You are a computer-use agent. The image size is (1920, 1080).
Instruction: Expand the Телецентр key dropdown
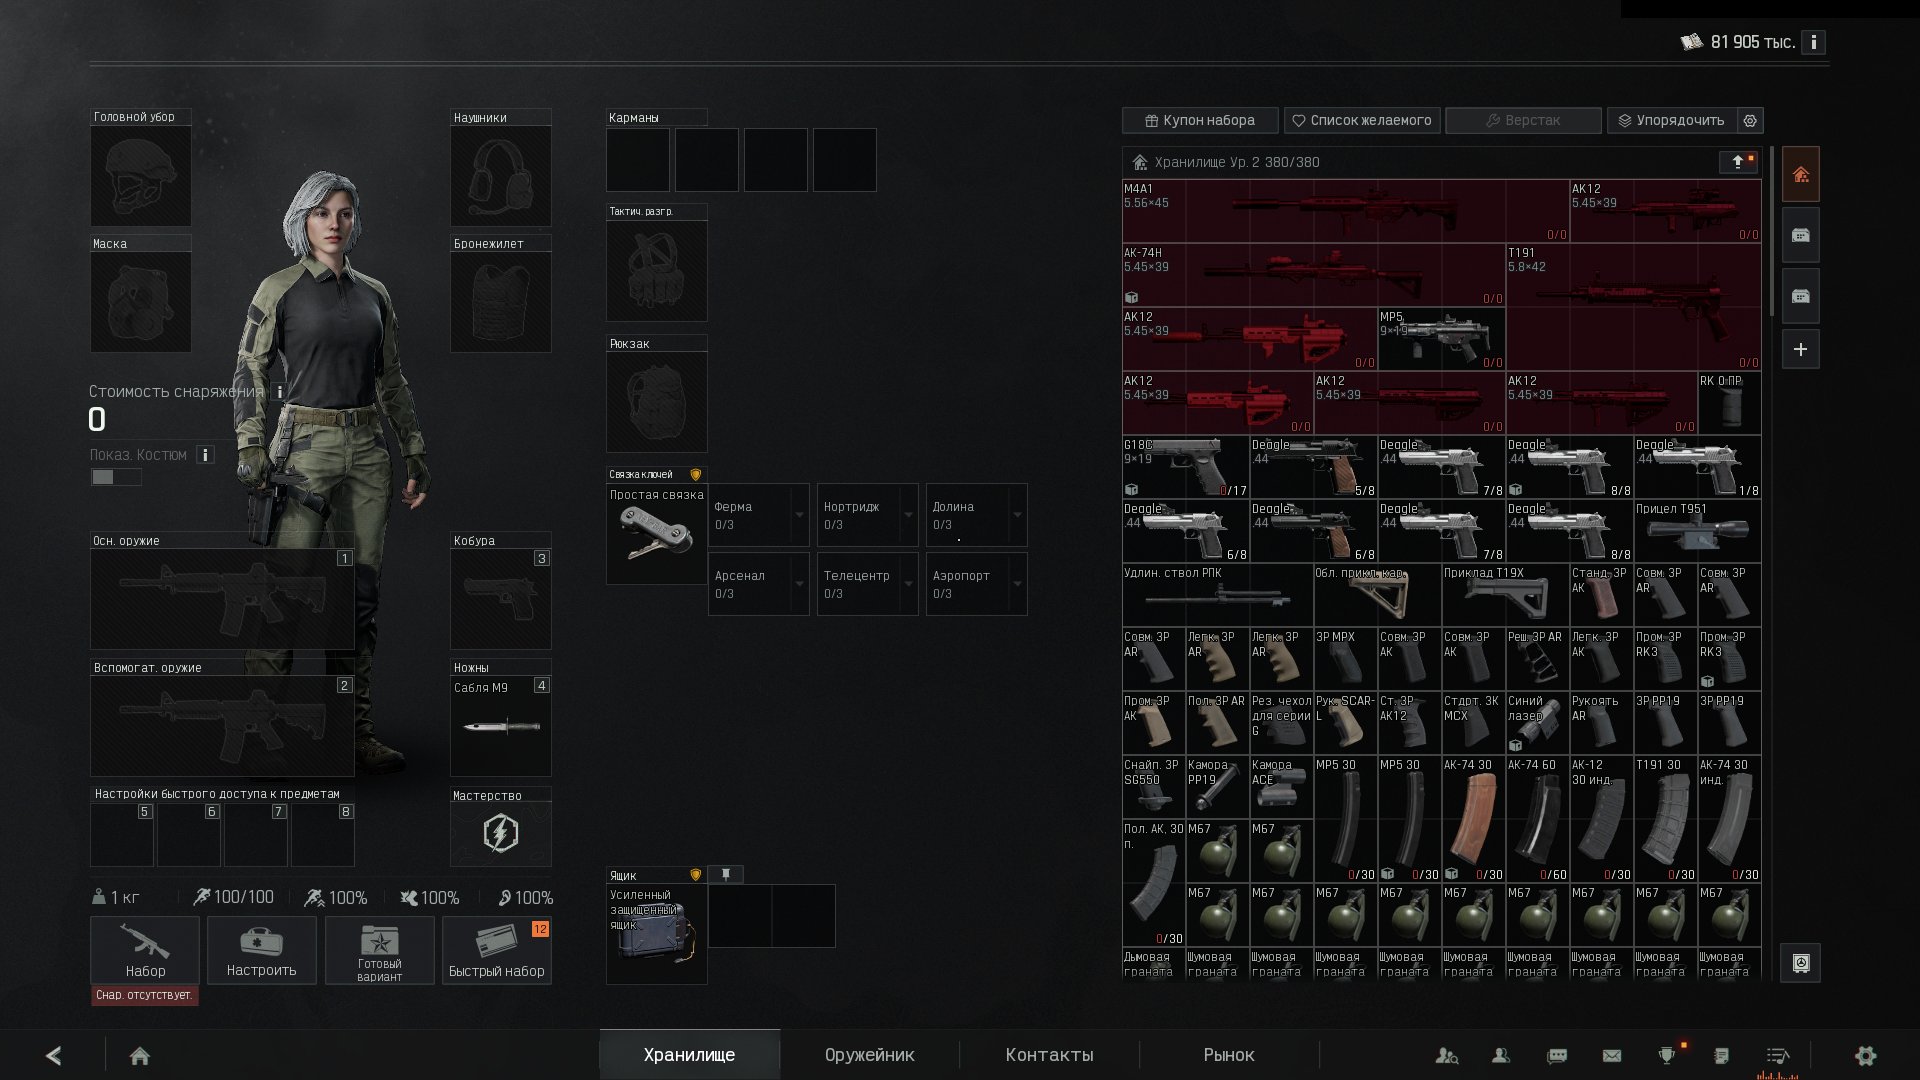(908, 584)
